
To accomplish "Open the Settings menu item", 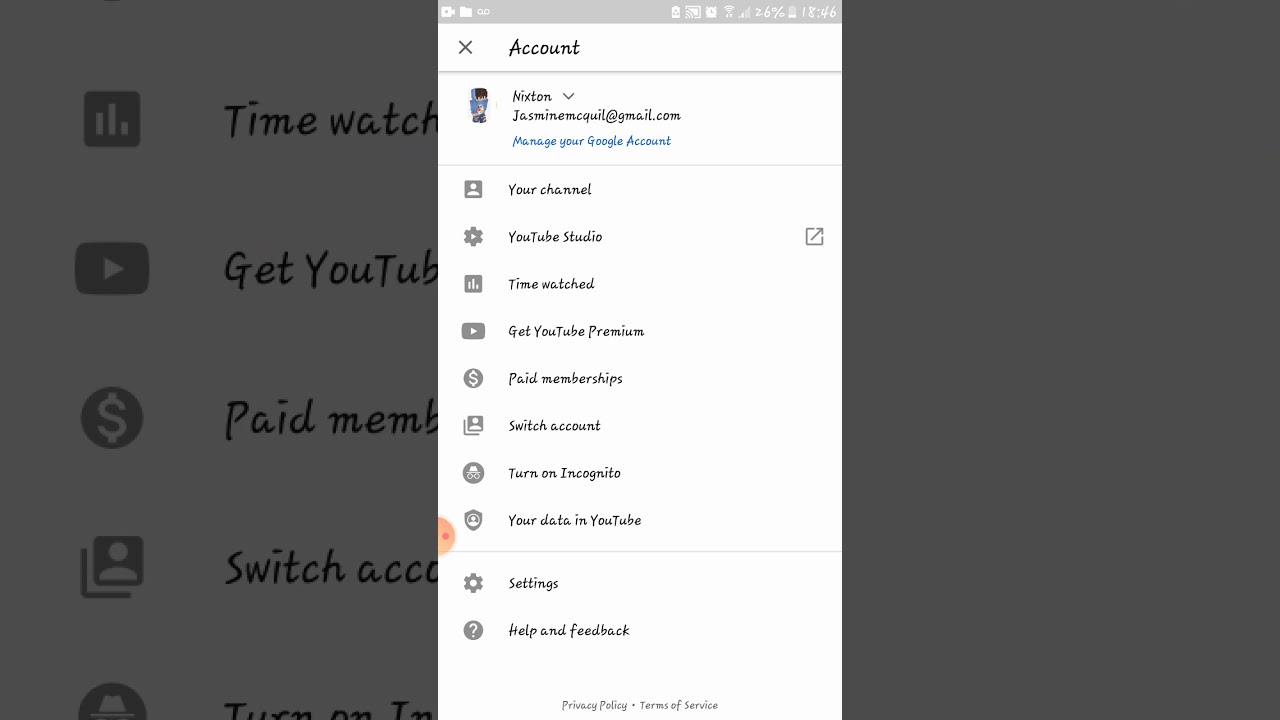I will pyautogui.click(x=640, y=583).
